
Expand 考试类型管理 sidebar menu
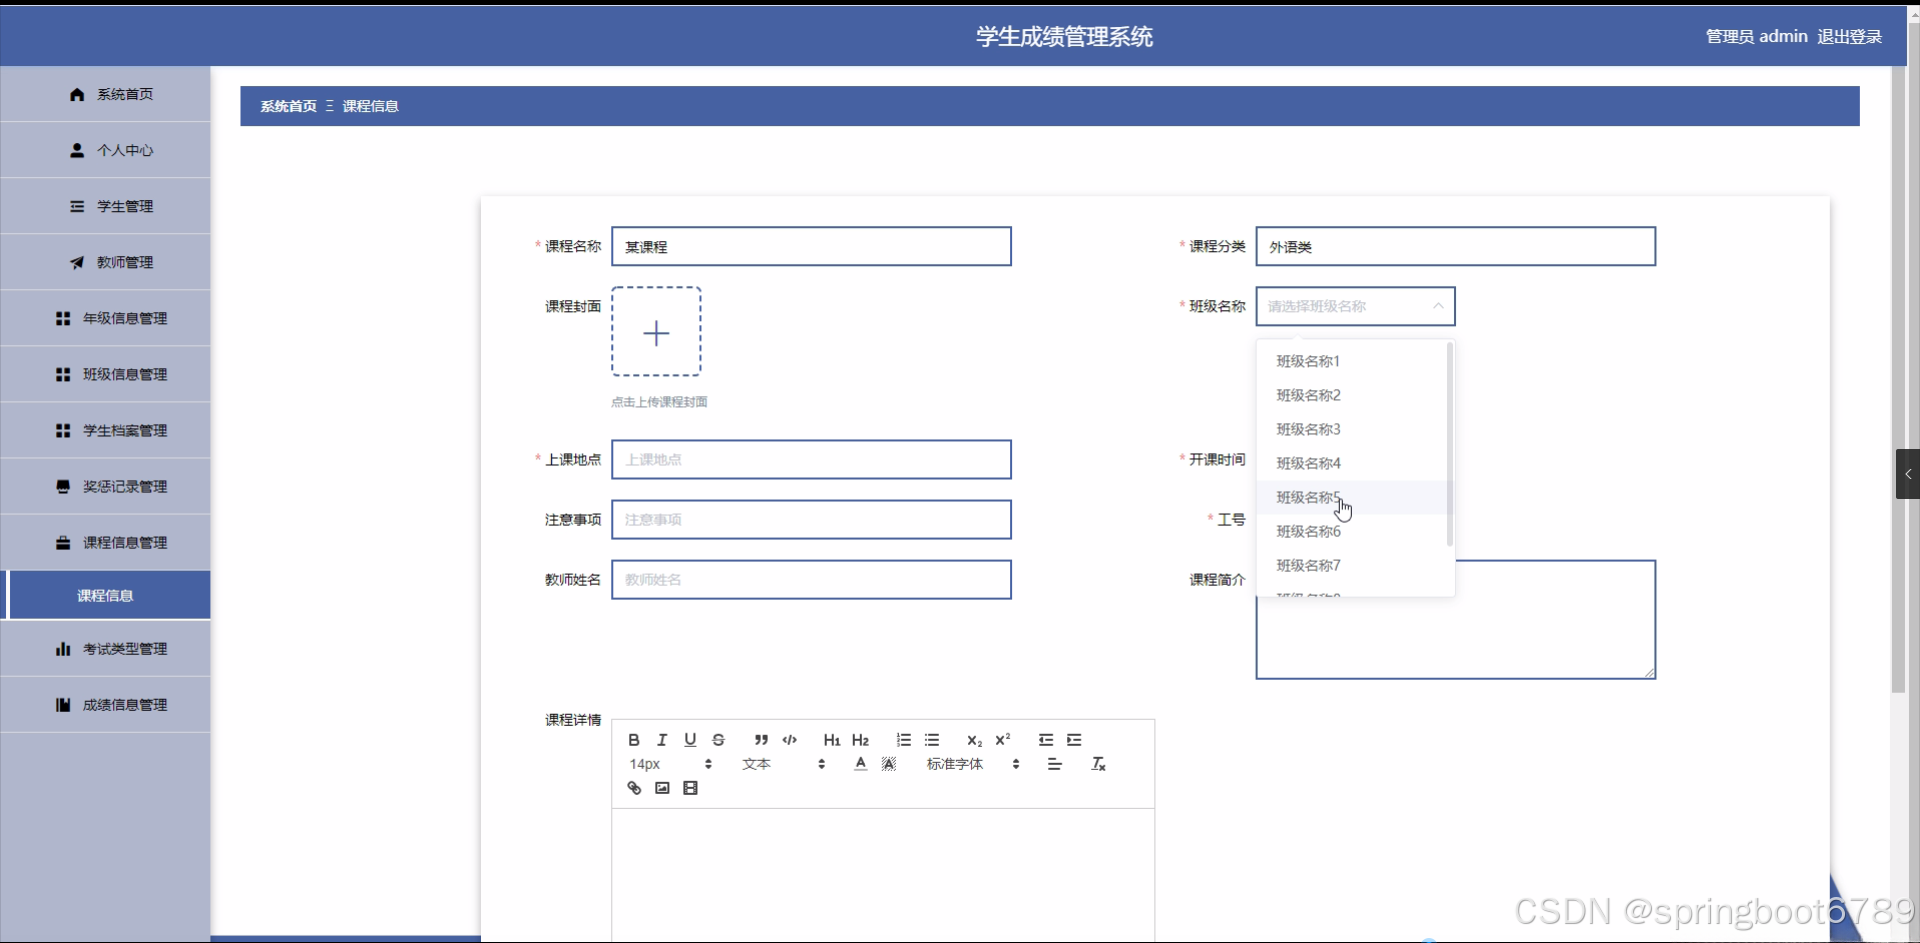click(105, 648)
